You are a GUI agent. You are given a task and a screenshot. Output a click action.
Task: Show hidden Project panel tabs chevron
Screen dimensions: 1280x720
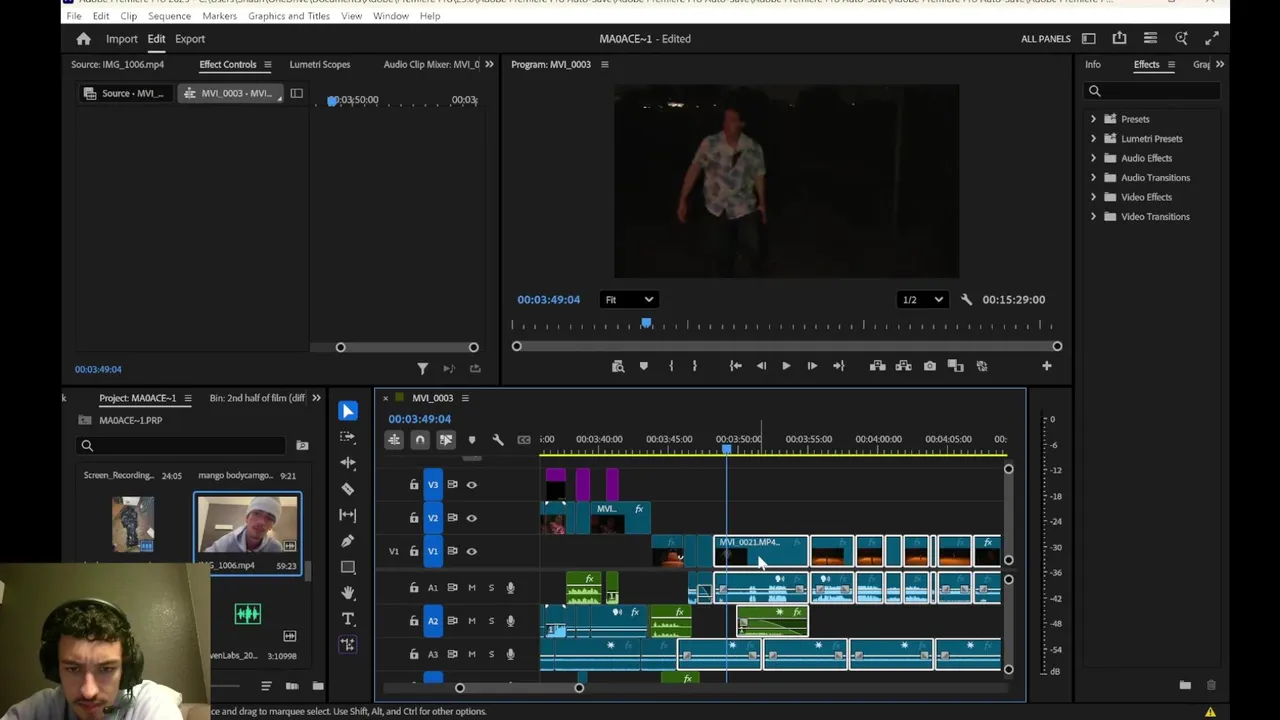(x=316, y=398)
